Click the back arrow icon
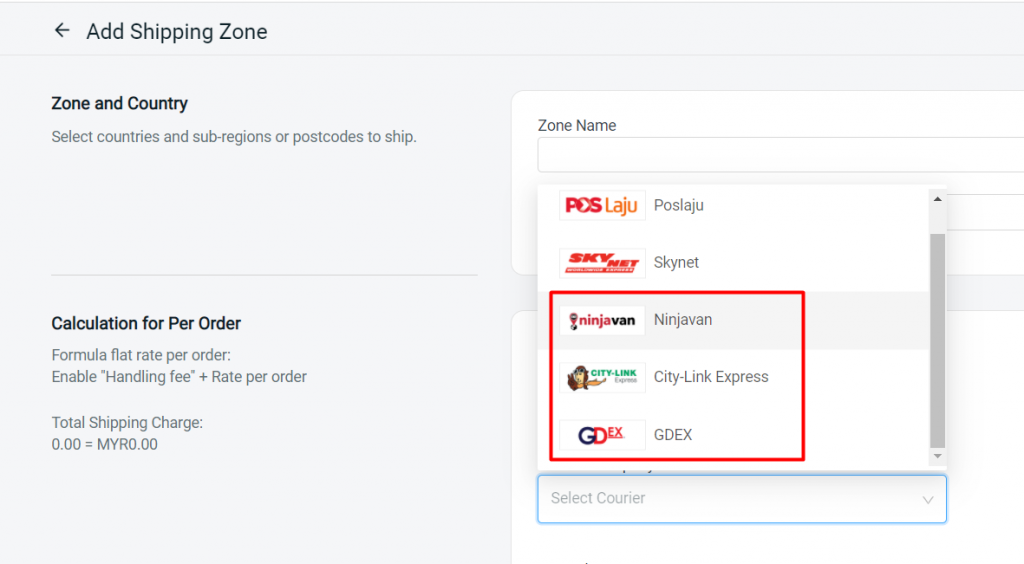This screenshot has width=1024, height=564. tap(62, 31)
